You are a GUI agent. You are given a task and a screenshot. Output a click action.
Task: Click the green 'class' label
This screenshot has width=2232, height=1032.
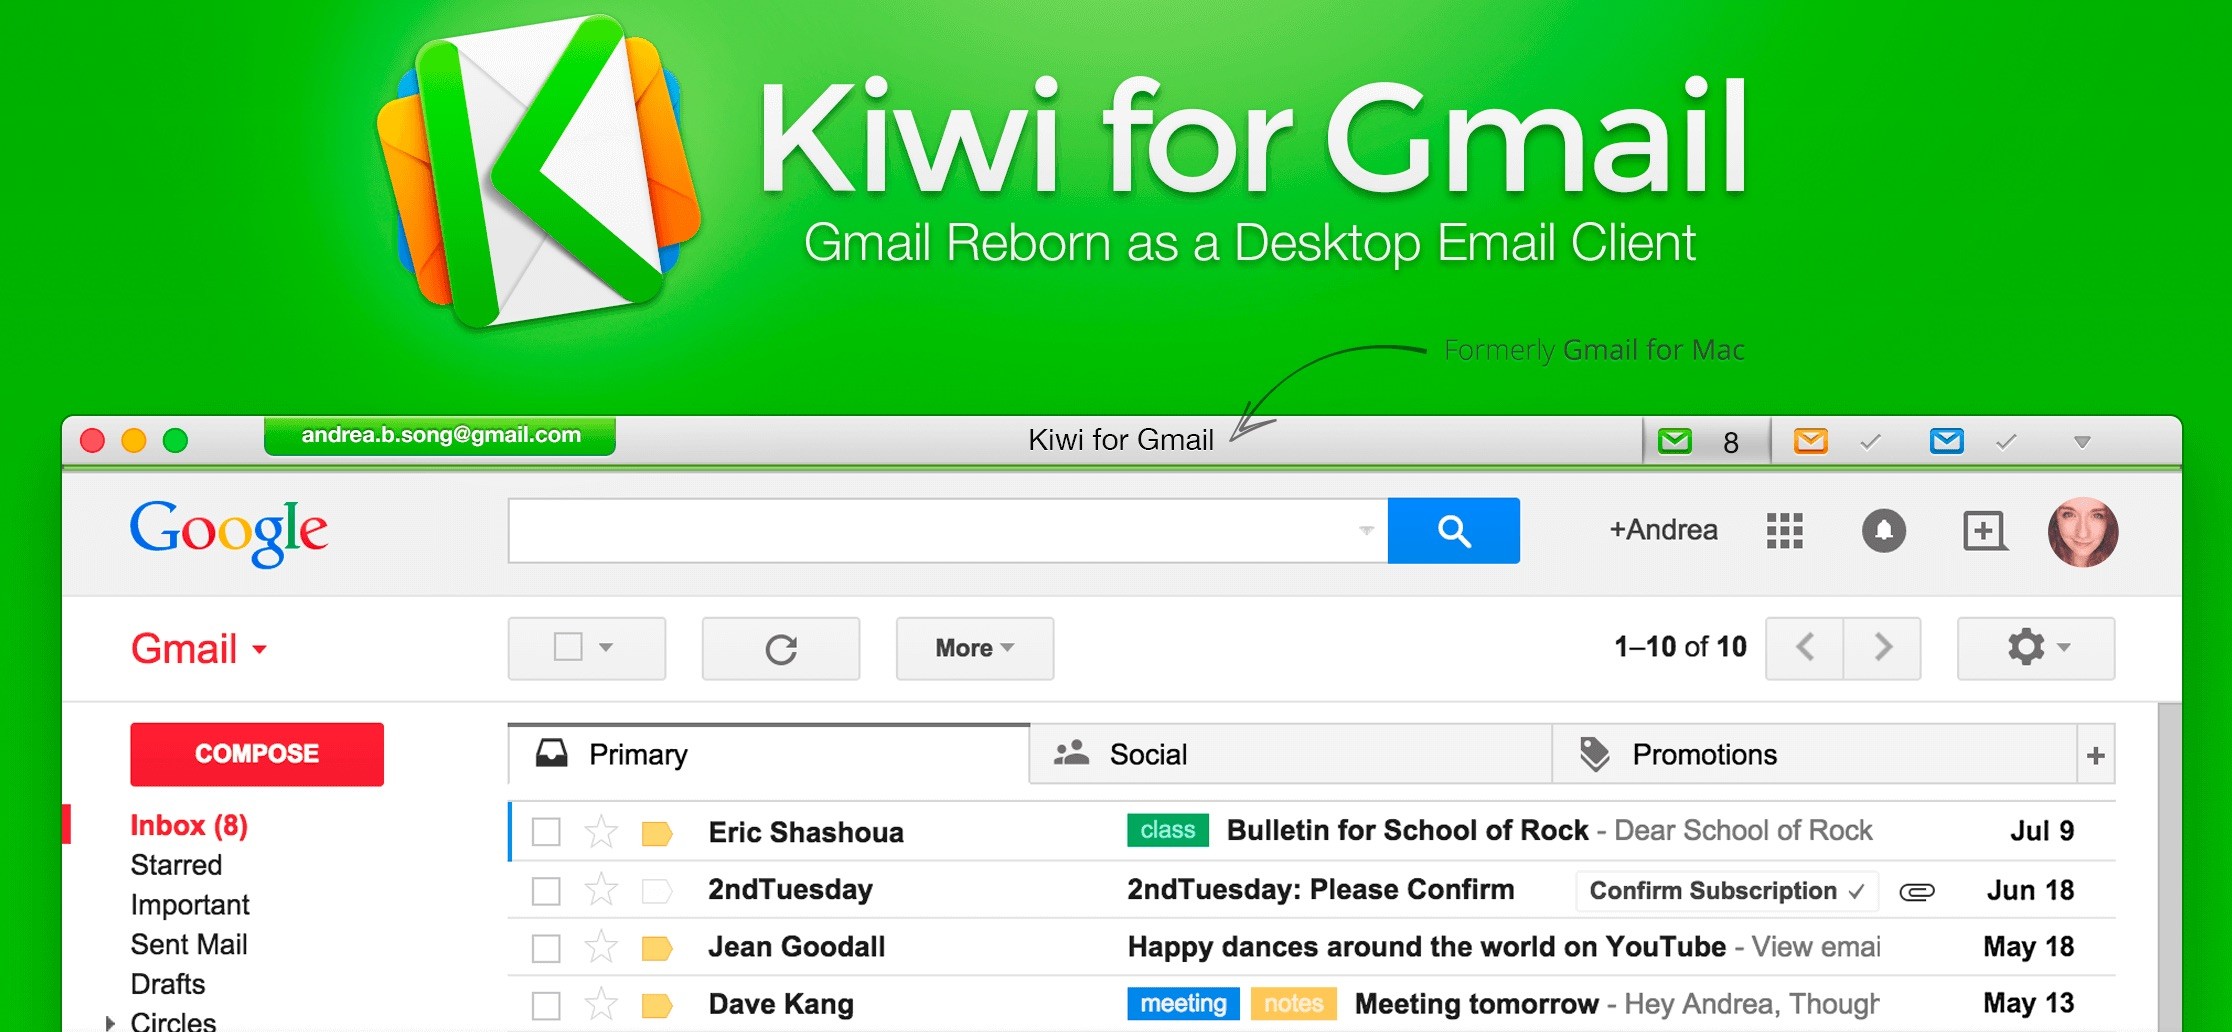[1167, 830]
